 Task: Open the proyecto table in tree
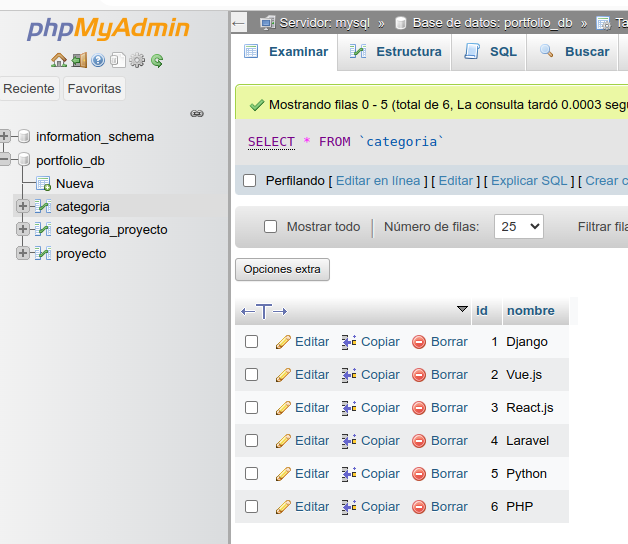click(x=81, y=254)
